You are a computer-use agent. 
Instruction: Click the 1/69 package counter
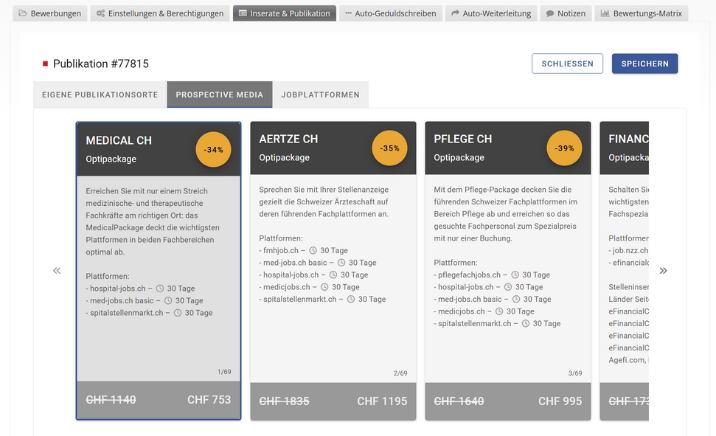tap(224, 372)
